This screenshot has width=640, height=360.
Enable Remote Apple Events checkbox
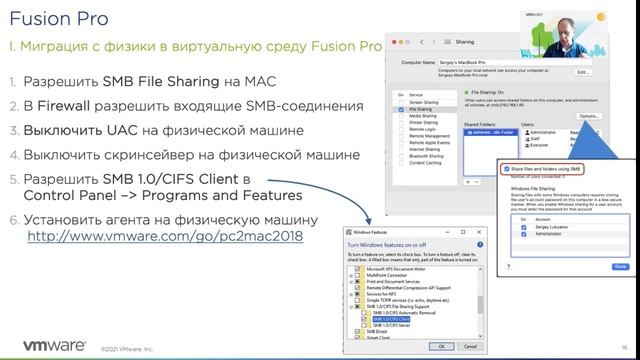point(401,143)
